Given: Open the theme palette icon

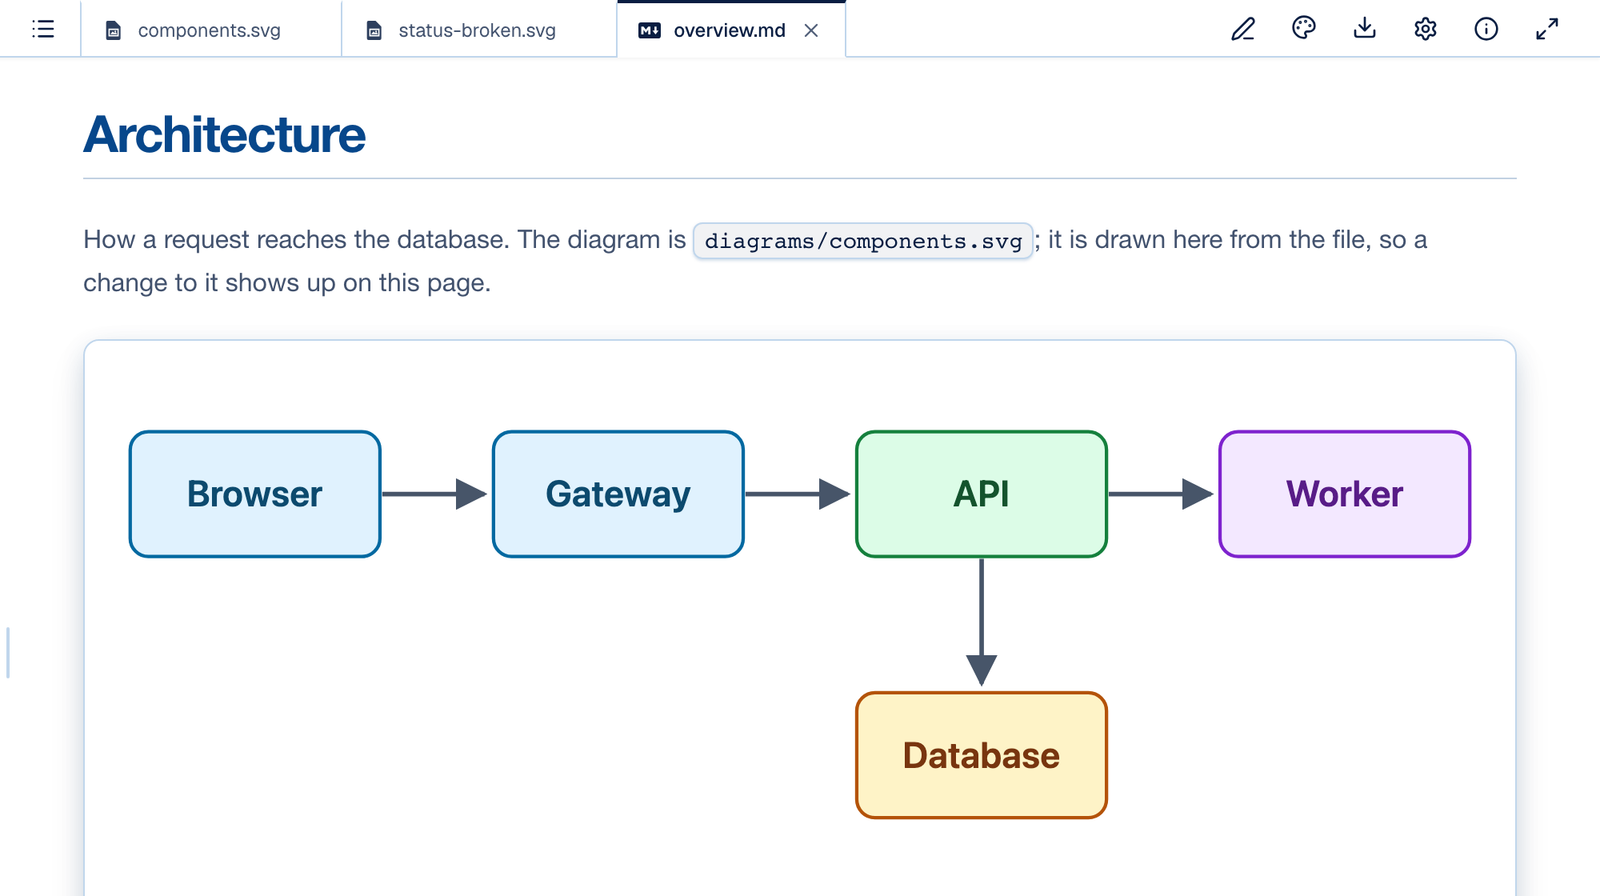Looking at the screenshot, I should (x=1304, y=29).
